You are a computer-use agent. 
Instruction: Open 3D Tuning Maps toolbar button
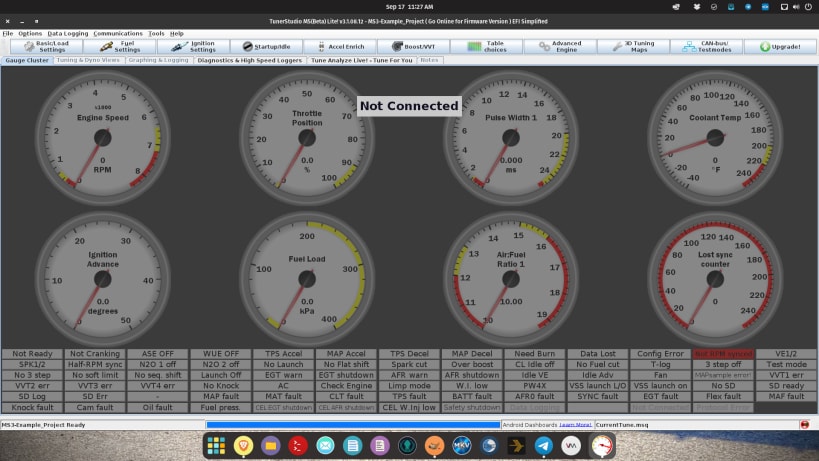[x=634, y=46]
